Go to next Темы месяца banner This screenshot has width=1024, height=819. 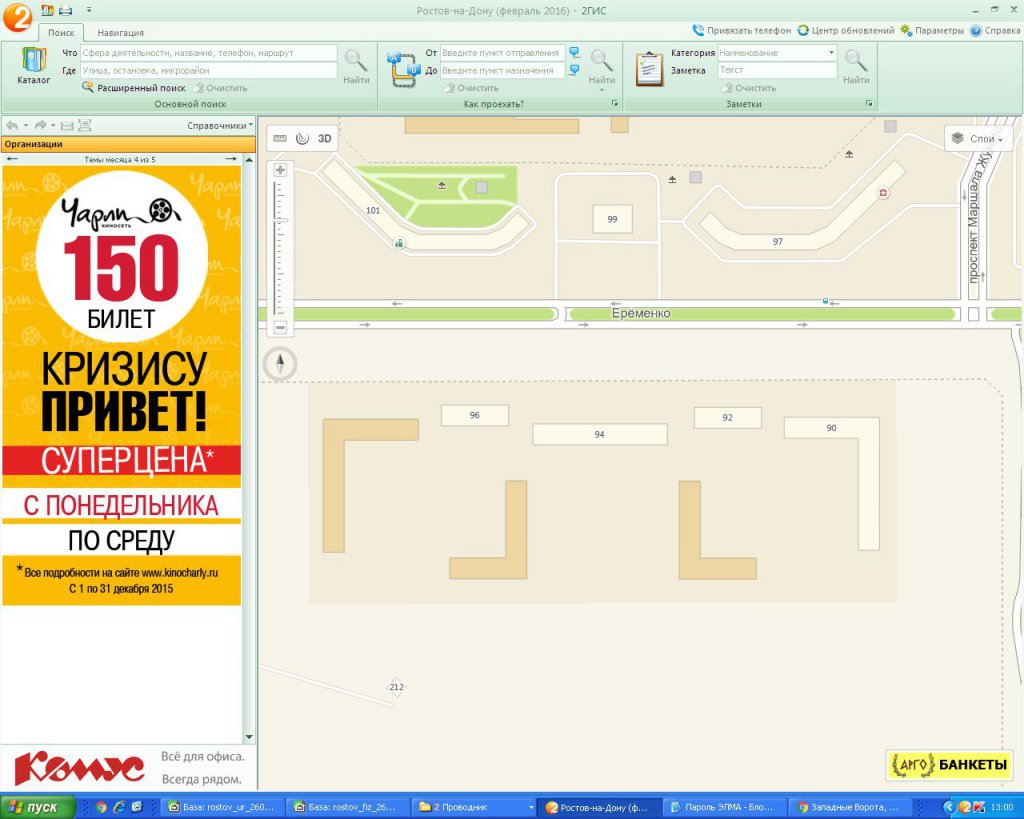click(x=231, y=159)
